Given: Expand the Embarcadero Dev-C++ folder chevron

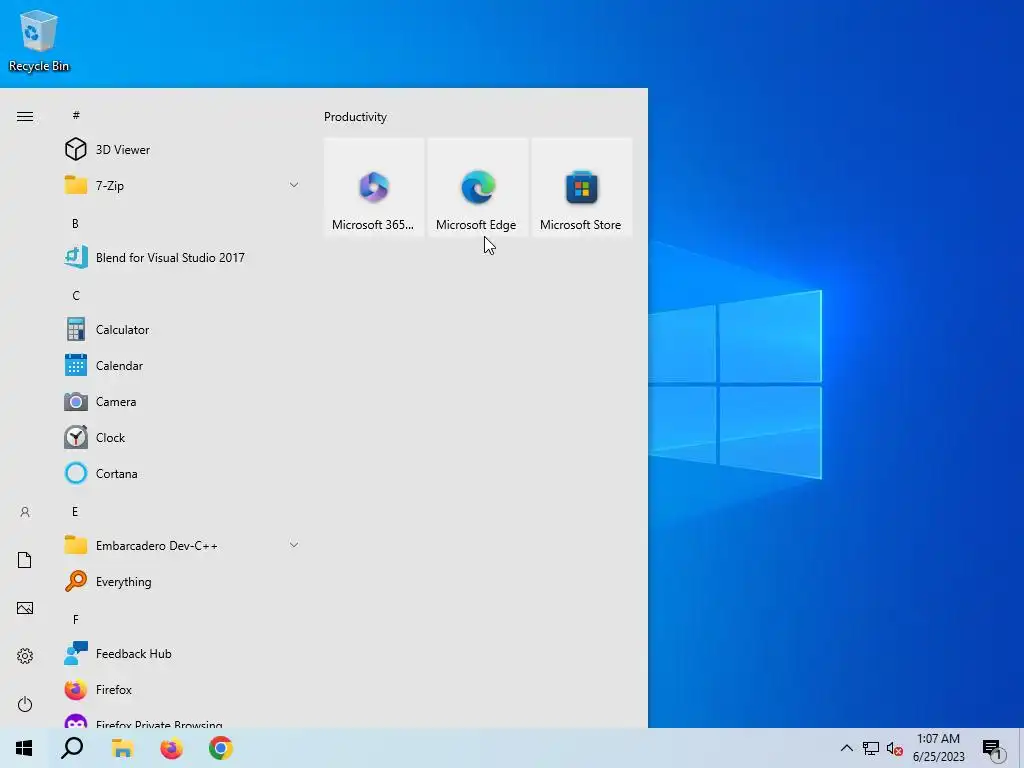Looking at the screenshot, I should coord(294,545).
